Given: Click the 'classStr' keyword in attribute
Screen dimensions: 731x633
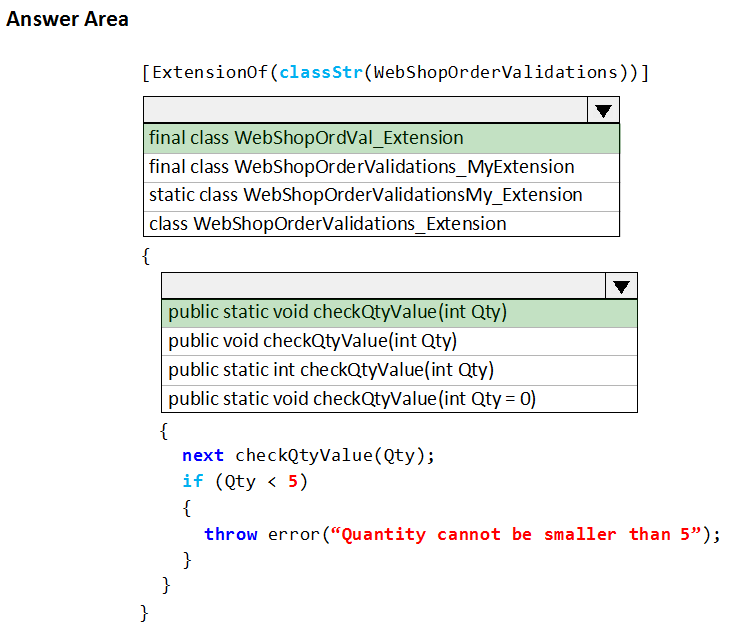Looking at the screenshot, I should (321, 72).
